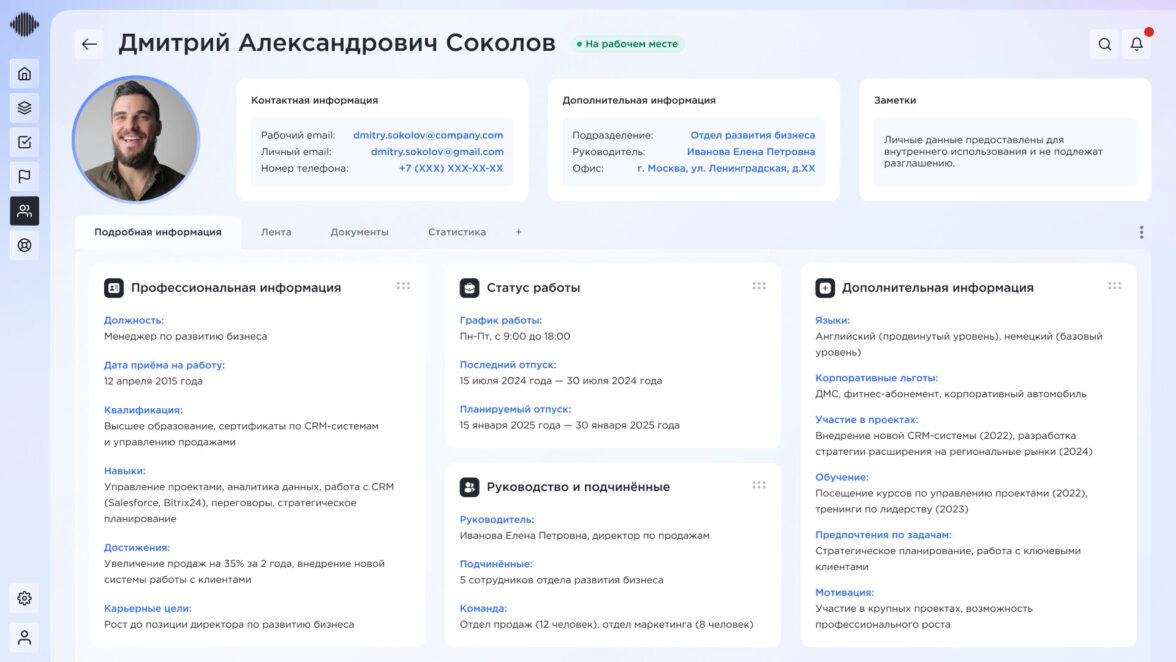Click the support lifebuoy sidebar icon
This screenshot has height=662, width=1176.
25,245
